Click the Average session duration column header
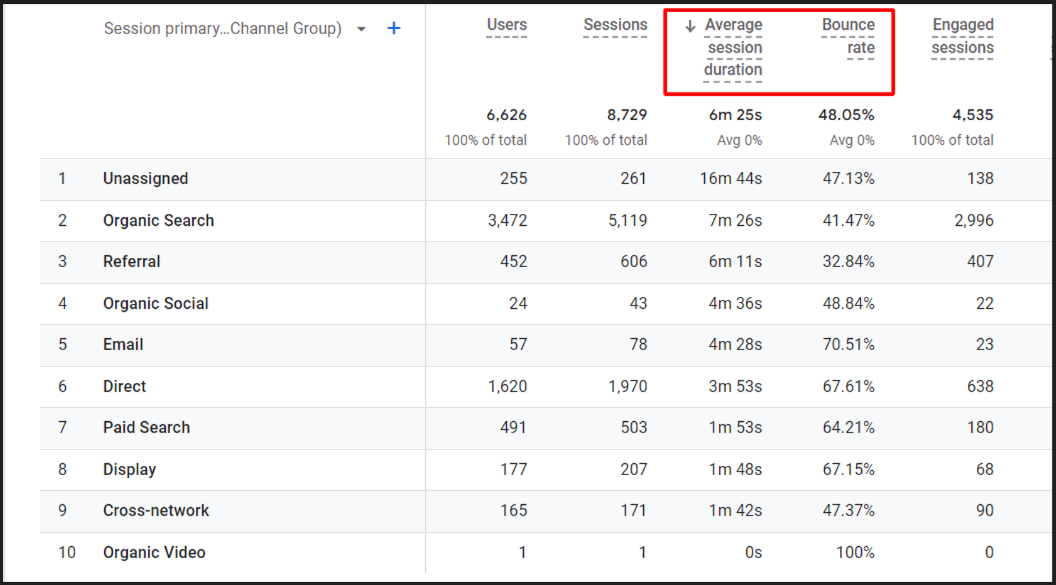The image size is (1056, 585). click(733, 47)
